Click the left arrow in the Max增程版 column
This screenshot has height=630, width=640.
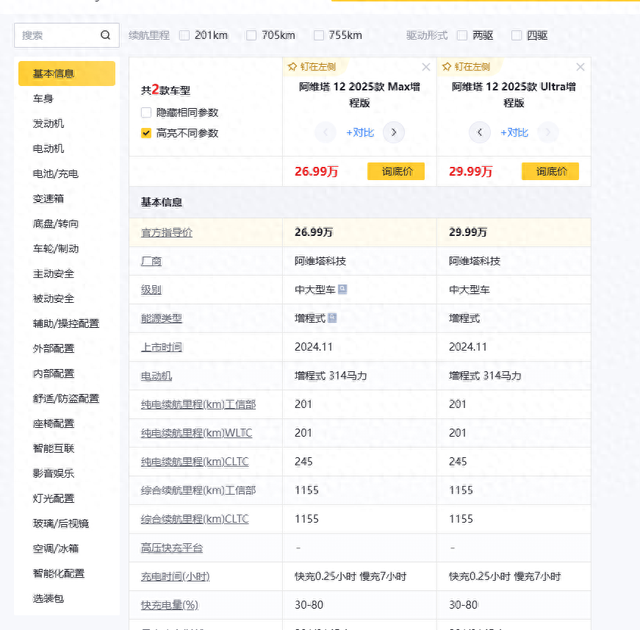click(x=325, y=132)
